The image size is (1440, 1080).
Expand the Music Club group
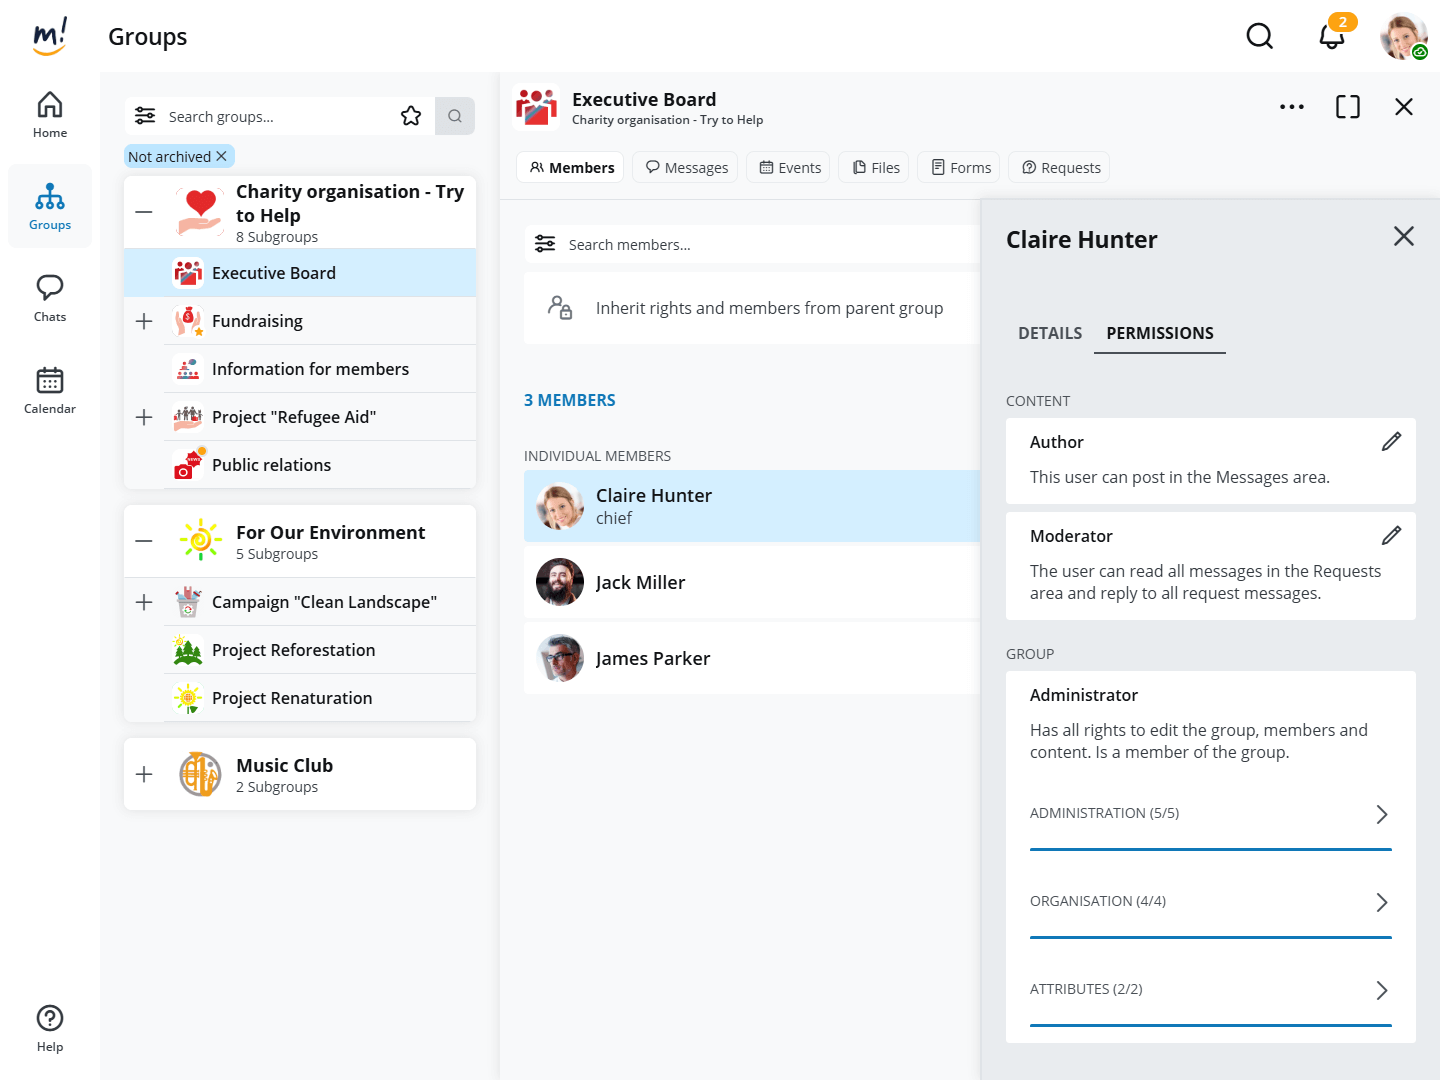coord(144,774)
